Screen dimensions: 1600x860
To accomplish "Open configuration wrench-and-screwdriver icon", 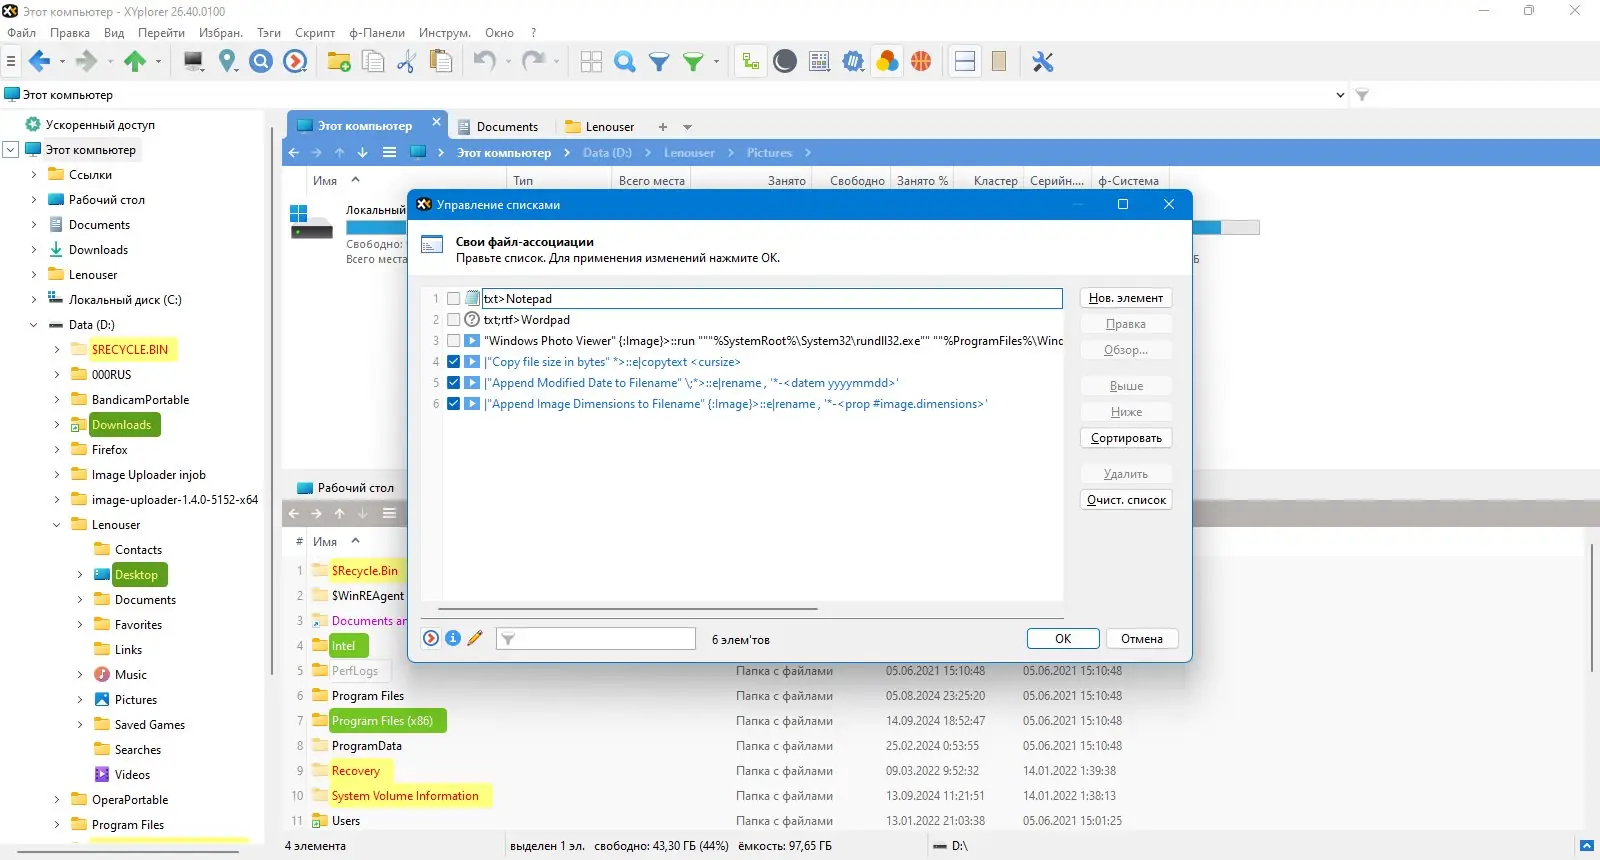I will [x=1043, y=62].
